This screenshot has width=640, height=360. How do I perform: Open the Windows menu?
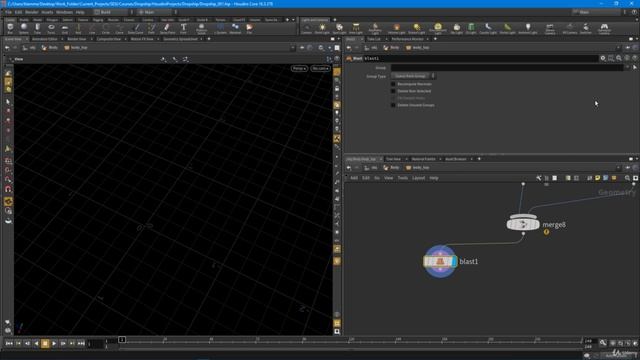point(64,12)
